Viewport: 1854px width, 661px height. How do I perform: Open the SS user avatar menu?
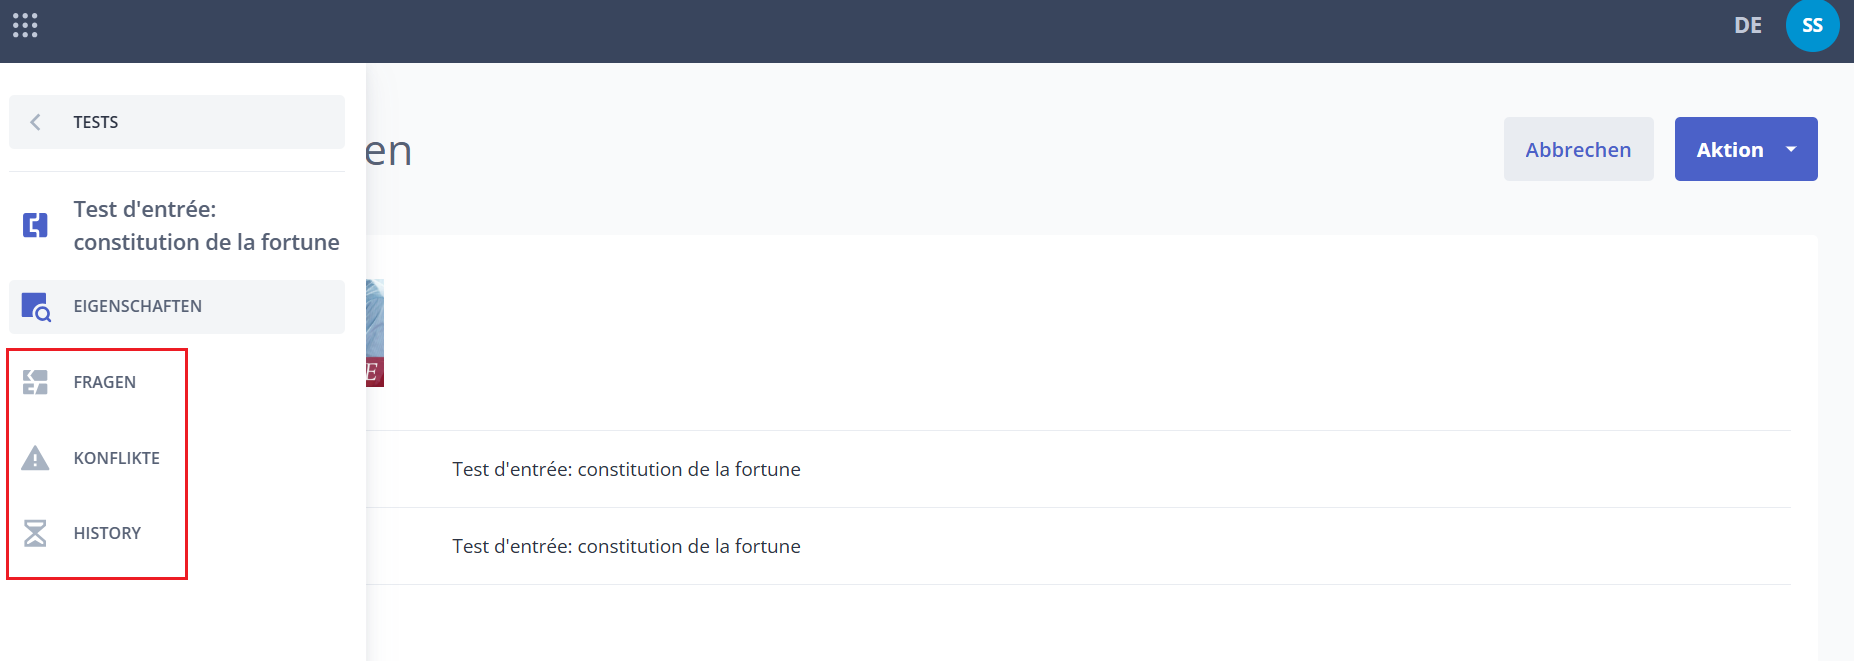[1812, 25]
